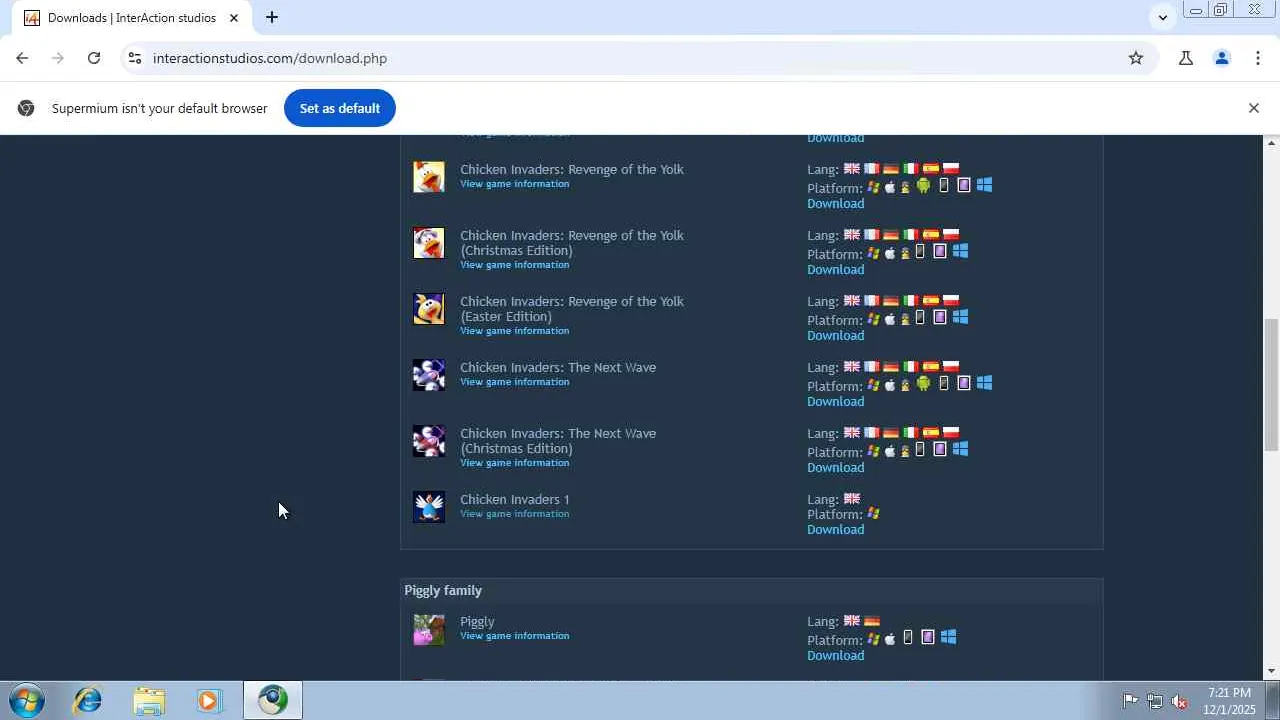The image size is (1280, 720).
Task: Click the muted volume tray icon
Action: (x=1179, y=701)
